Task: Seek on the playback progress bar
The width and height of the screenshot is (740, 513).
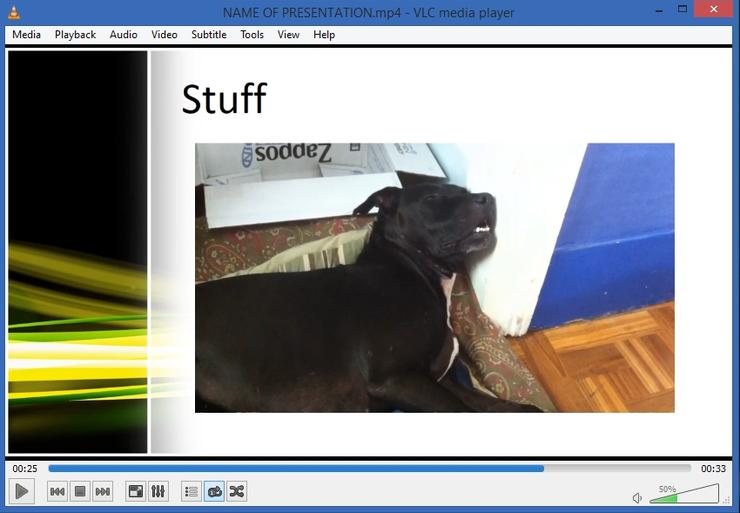Action: 370,469
